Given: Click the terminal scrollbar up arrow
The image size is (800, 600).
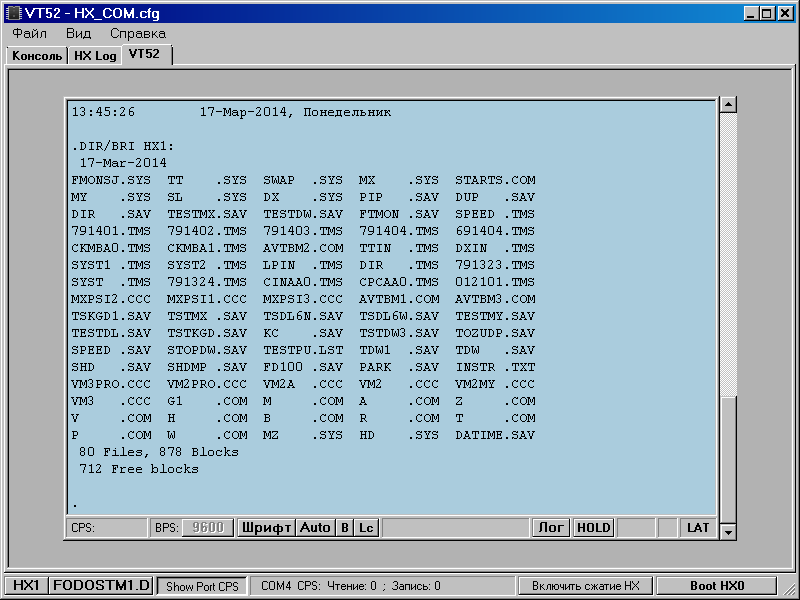Looking at the screenshot, I should [728, 105].
